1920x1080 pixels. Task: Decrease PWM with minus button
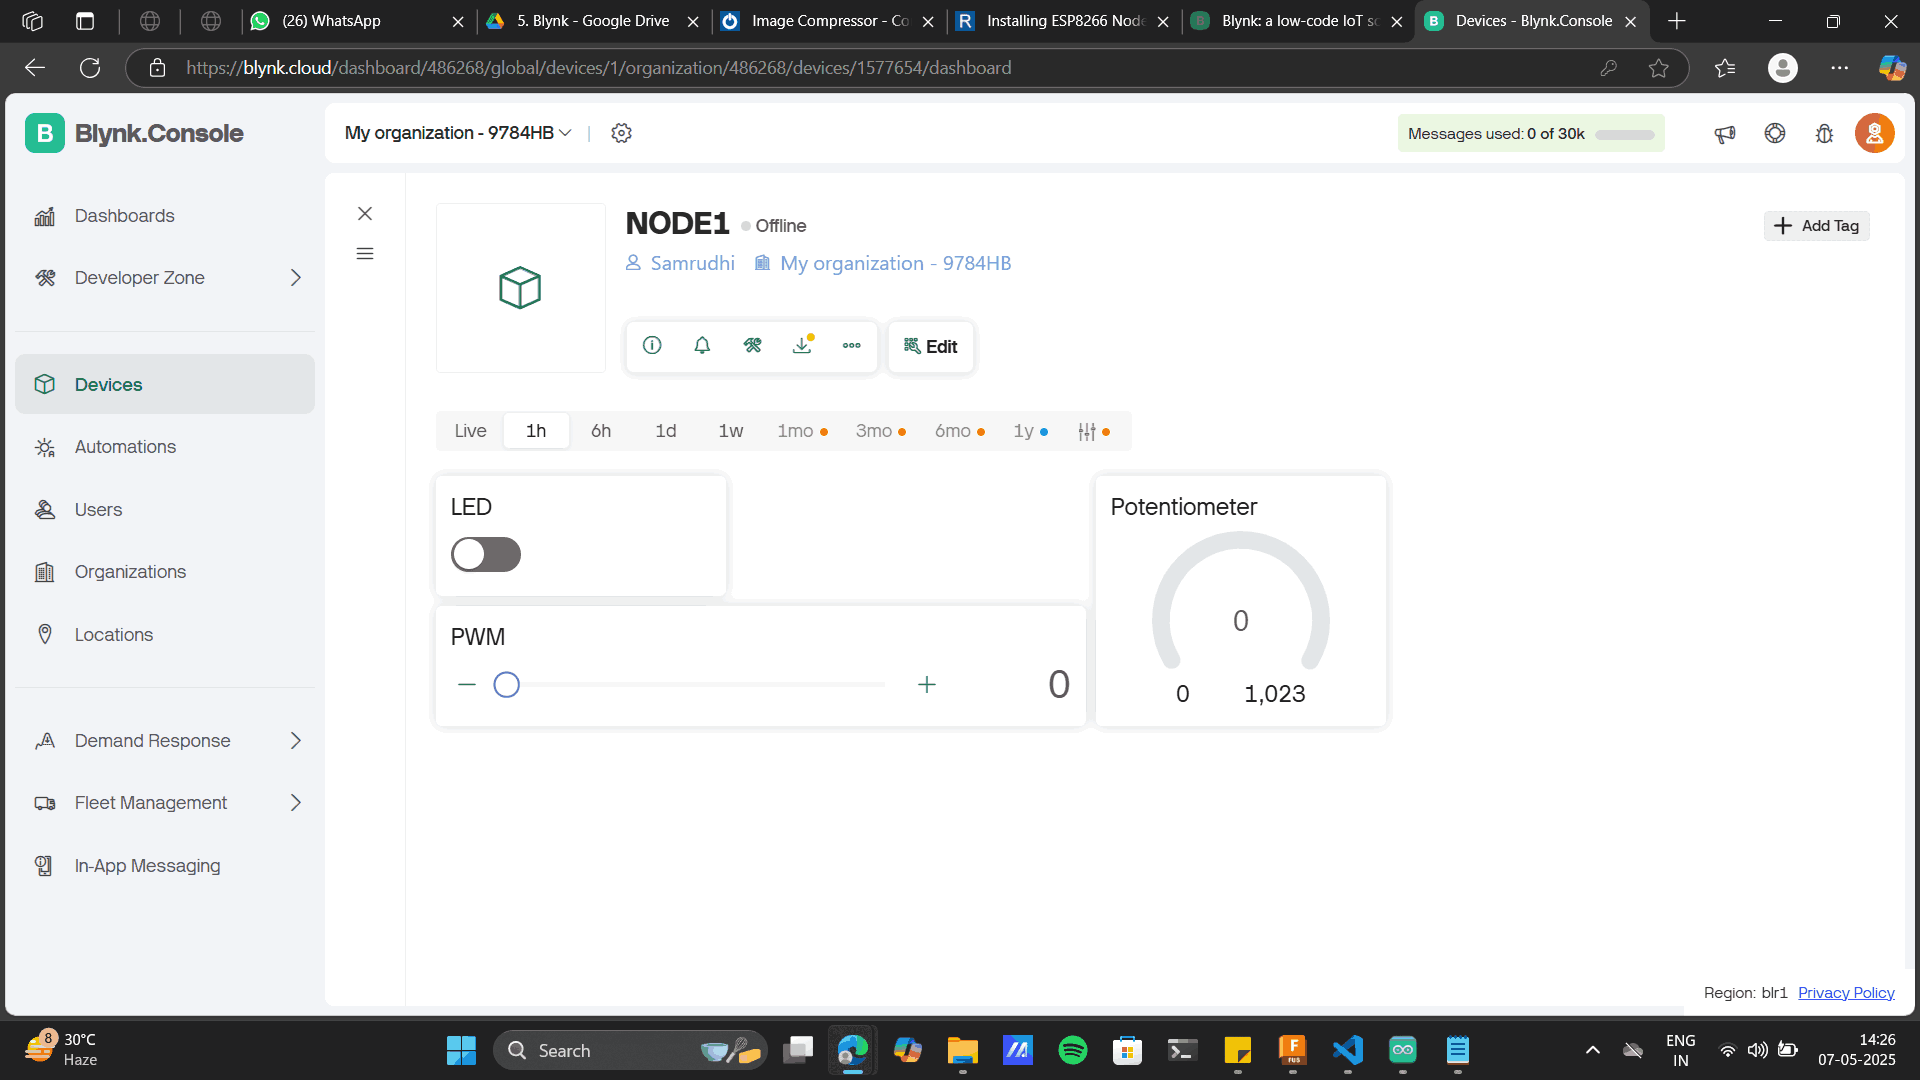tap(466, 685)
